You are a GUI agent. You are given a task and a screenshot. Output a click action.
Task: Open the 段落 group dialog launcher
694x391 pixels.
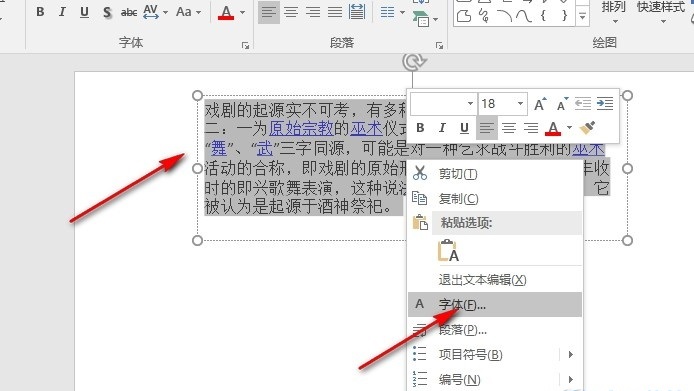[439, 45]
